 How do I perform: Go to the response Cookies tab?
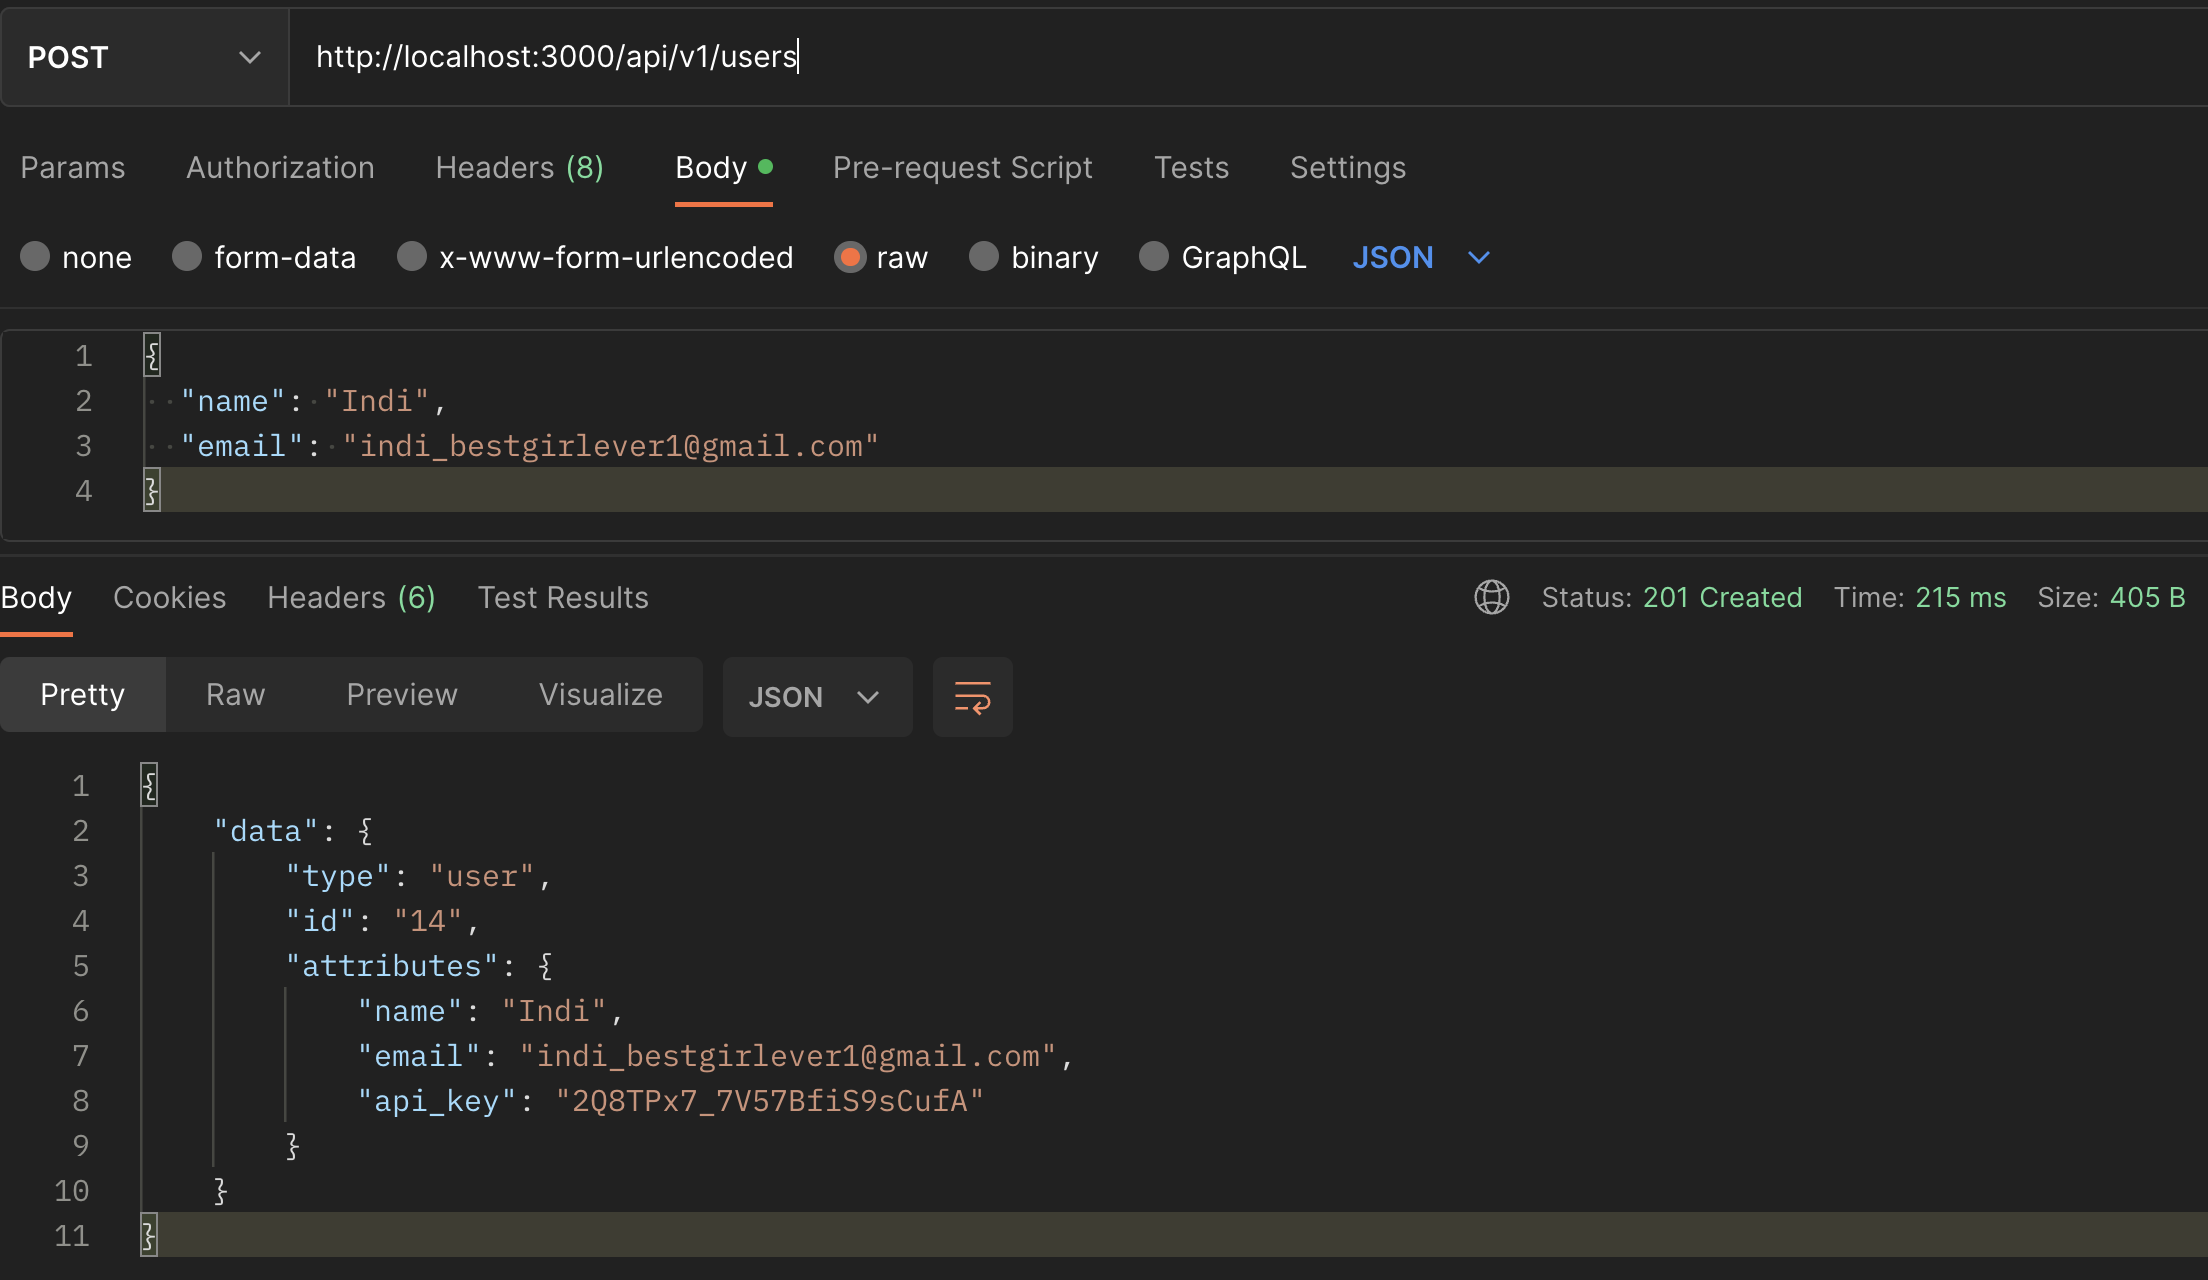click(x=169, y=597)
